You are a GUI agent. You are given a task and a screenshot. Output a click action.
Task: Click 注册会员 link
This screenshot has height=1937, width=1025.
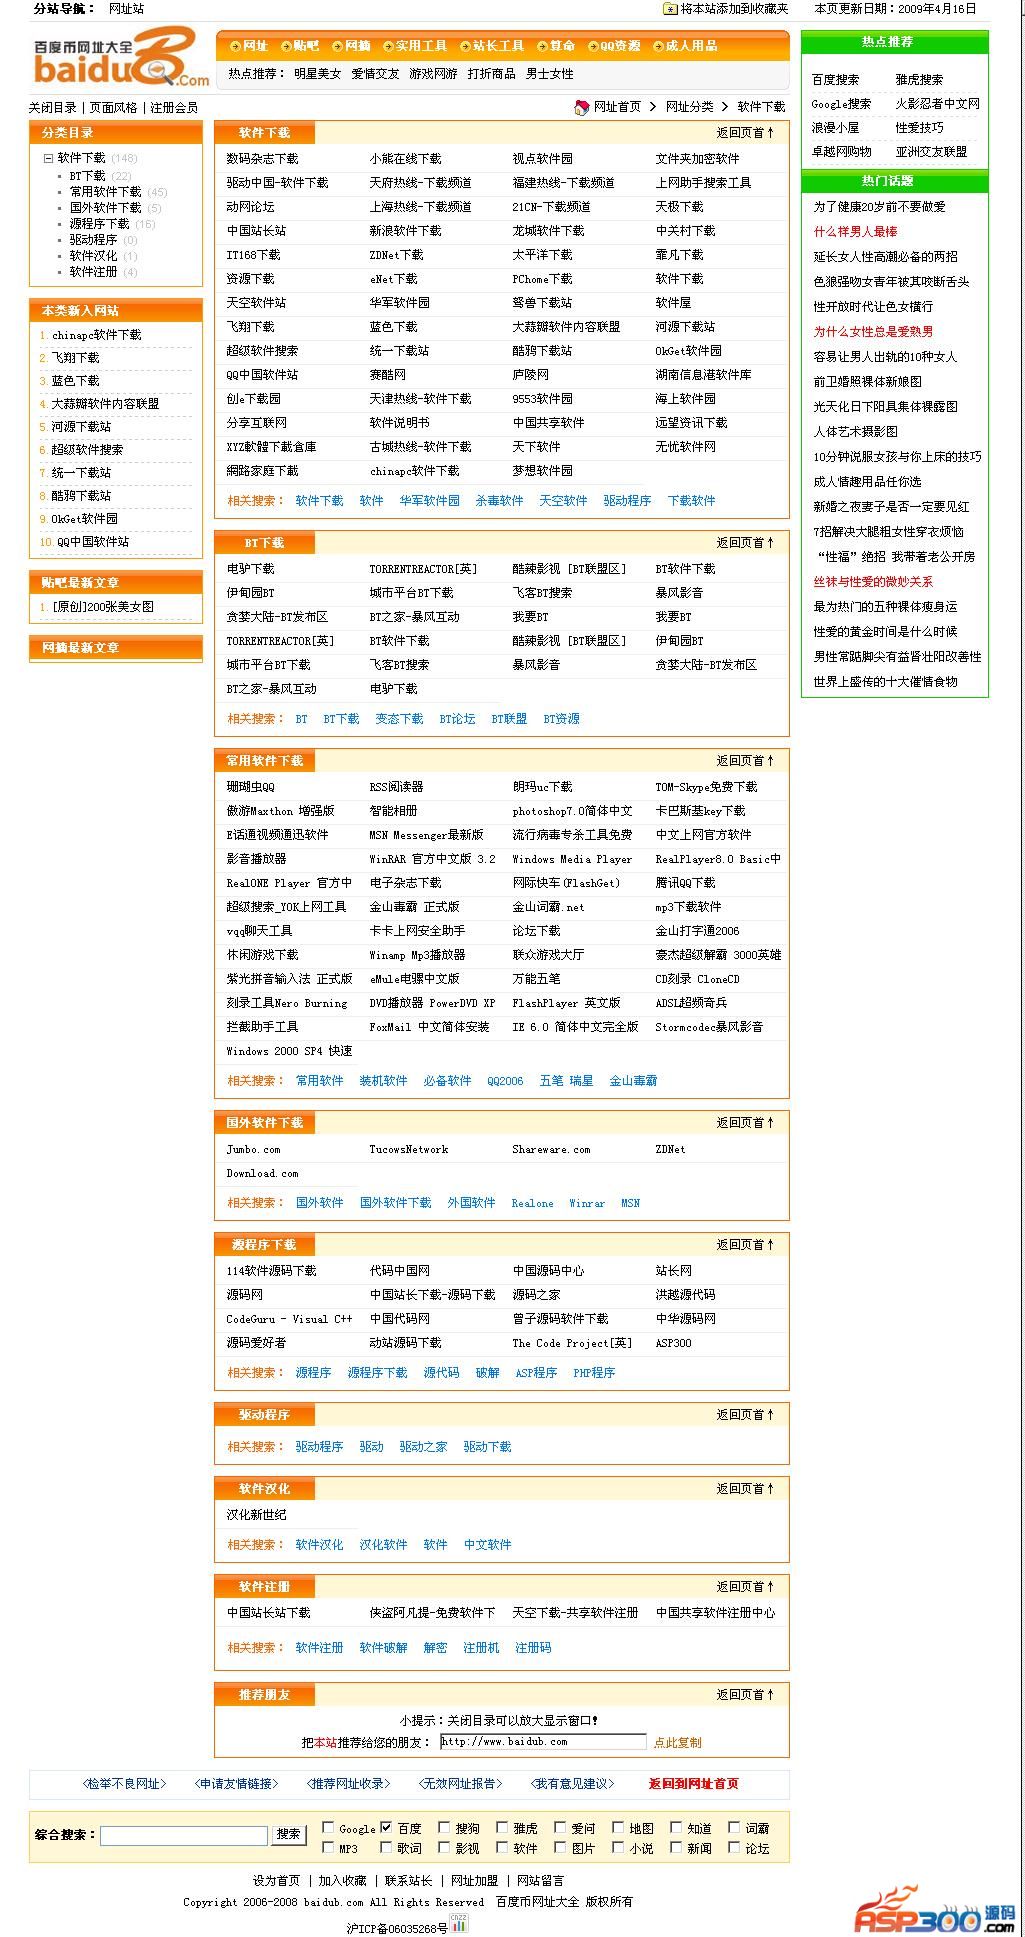[x=174, y=107]
